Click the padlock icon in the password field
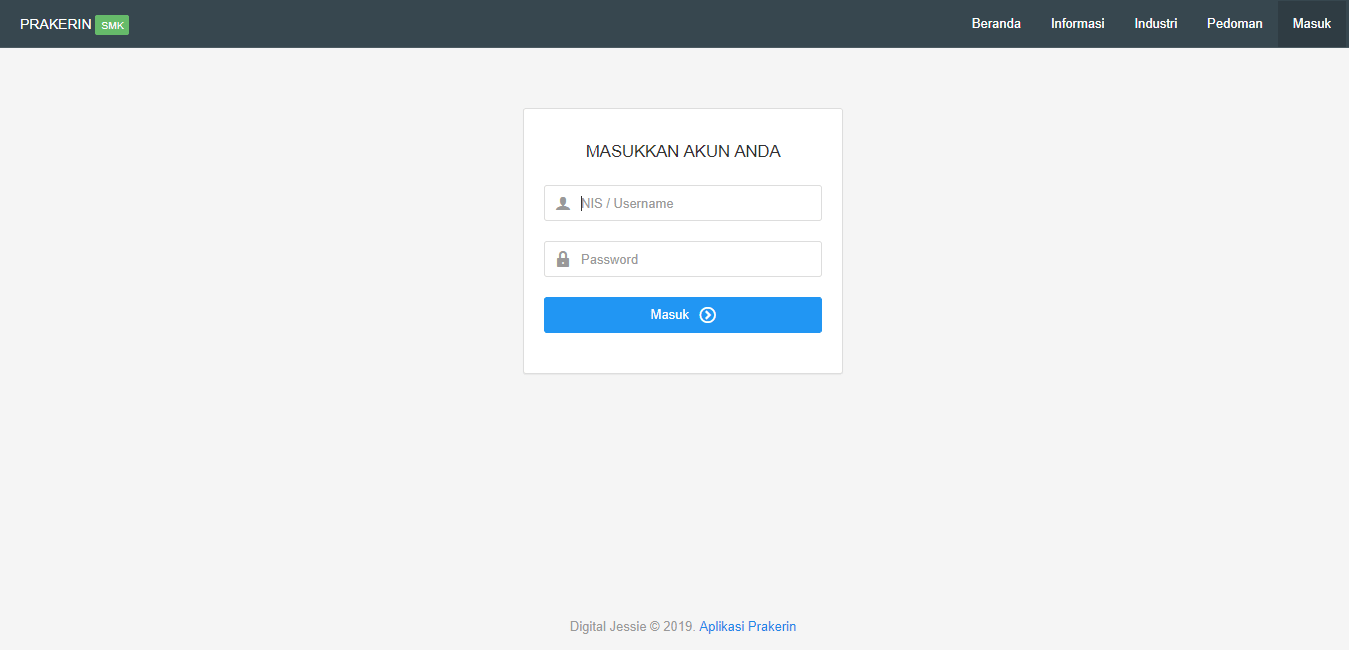1349x650 pixels. (563, 258)
